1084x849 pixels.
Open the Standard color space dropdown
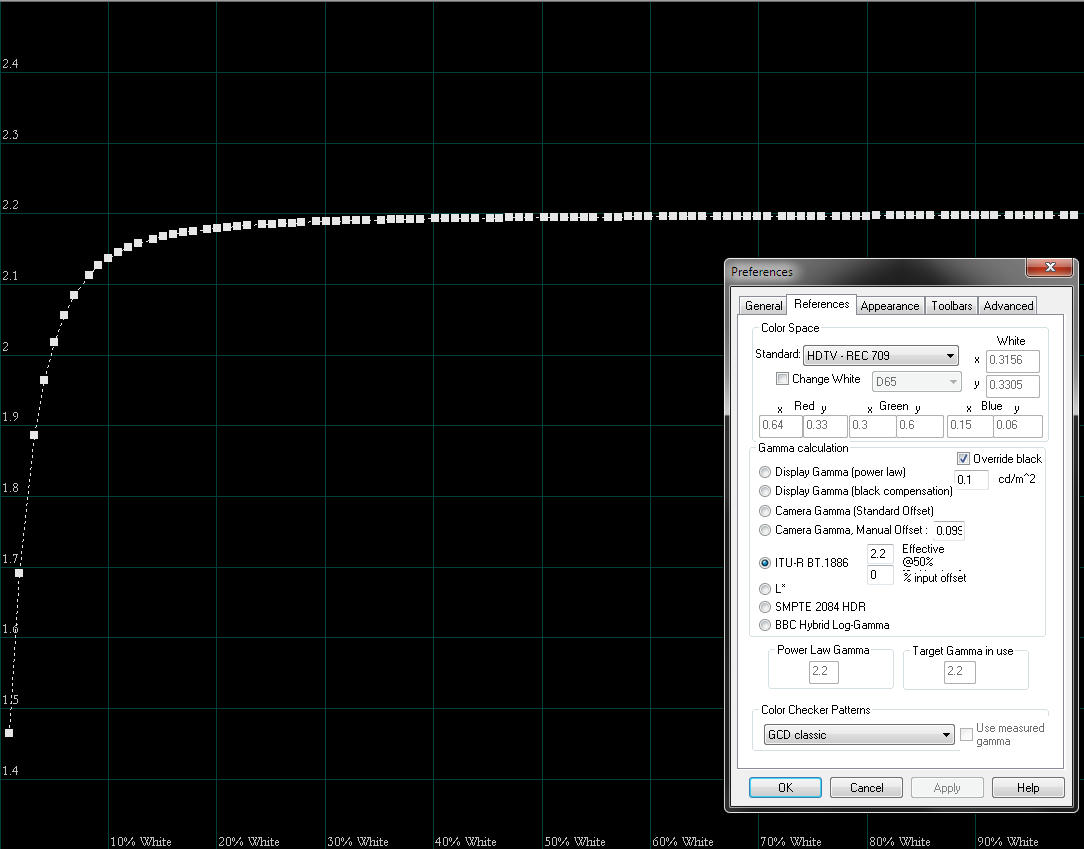[880, 356]
